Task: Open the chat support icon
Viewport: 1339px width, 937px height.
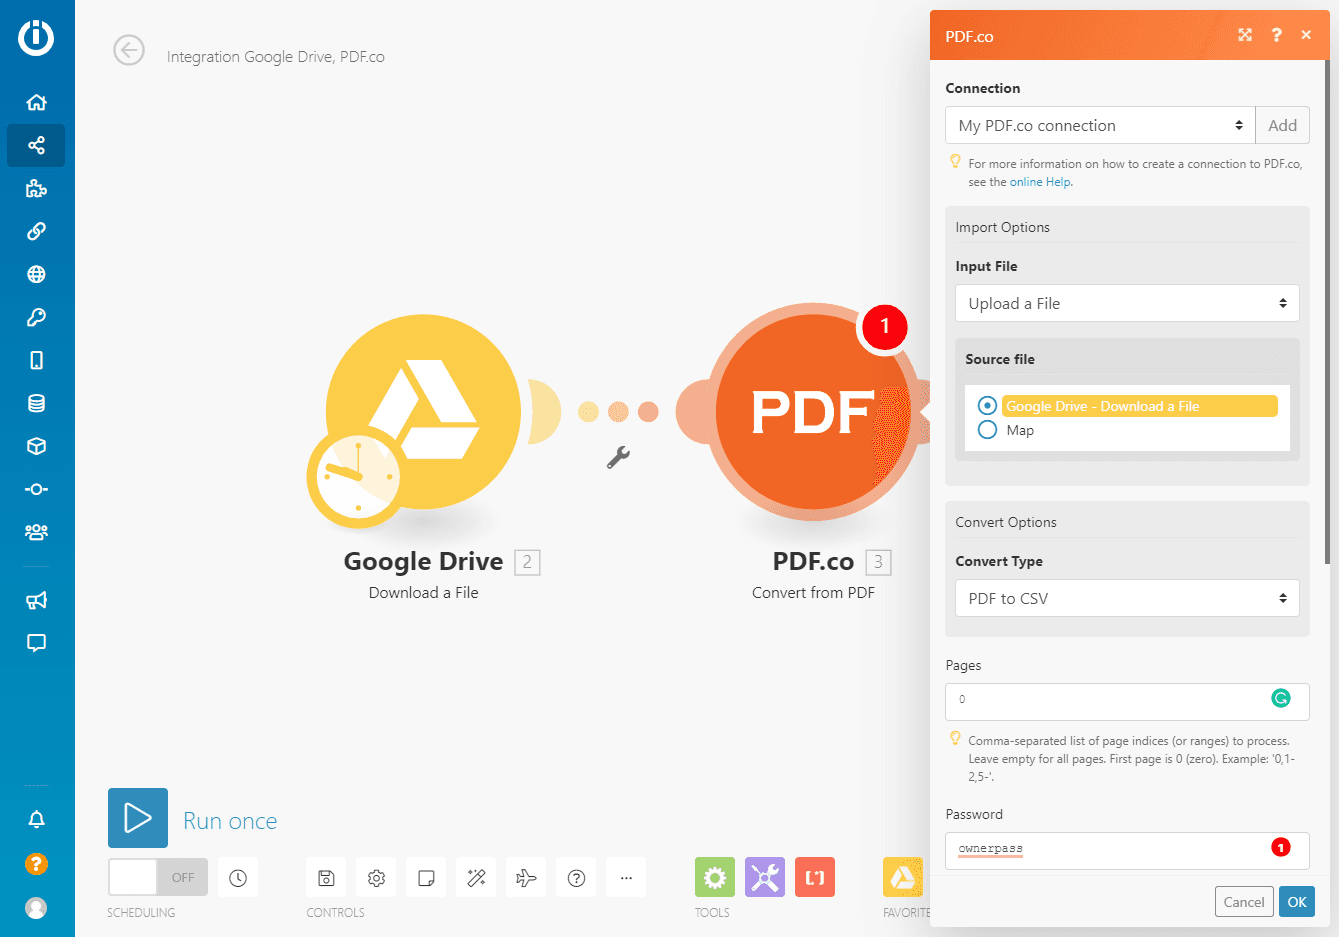Action: tap(36, 643)
